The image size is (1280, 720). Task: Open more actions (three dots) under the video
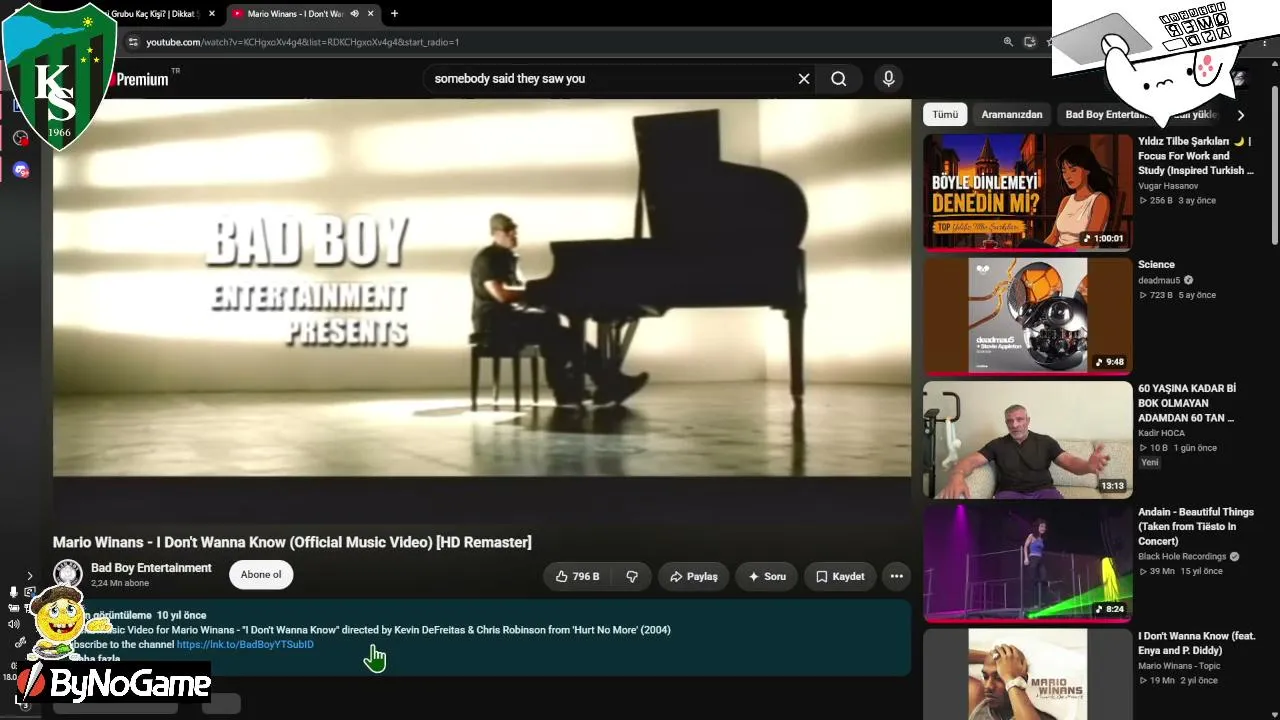coord(897,576)
